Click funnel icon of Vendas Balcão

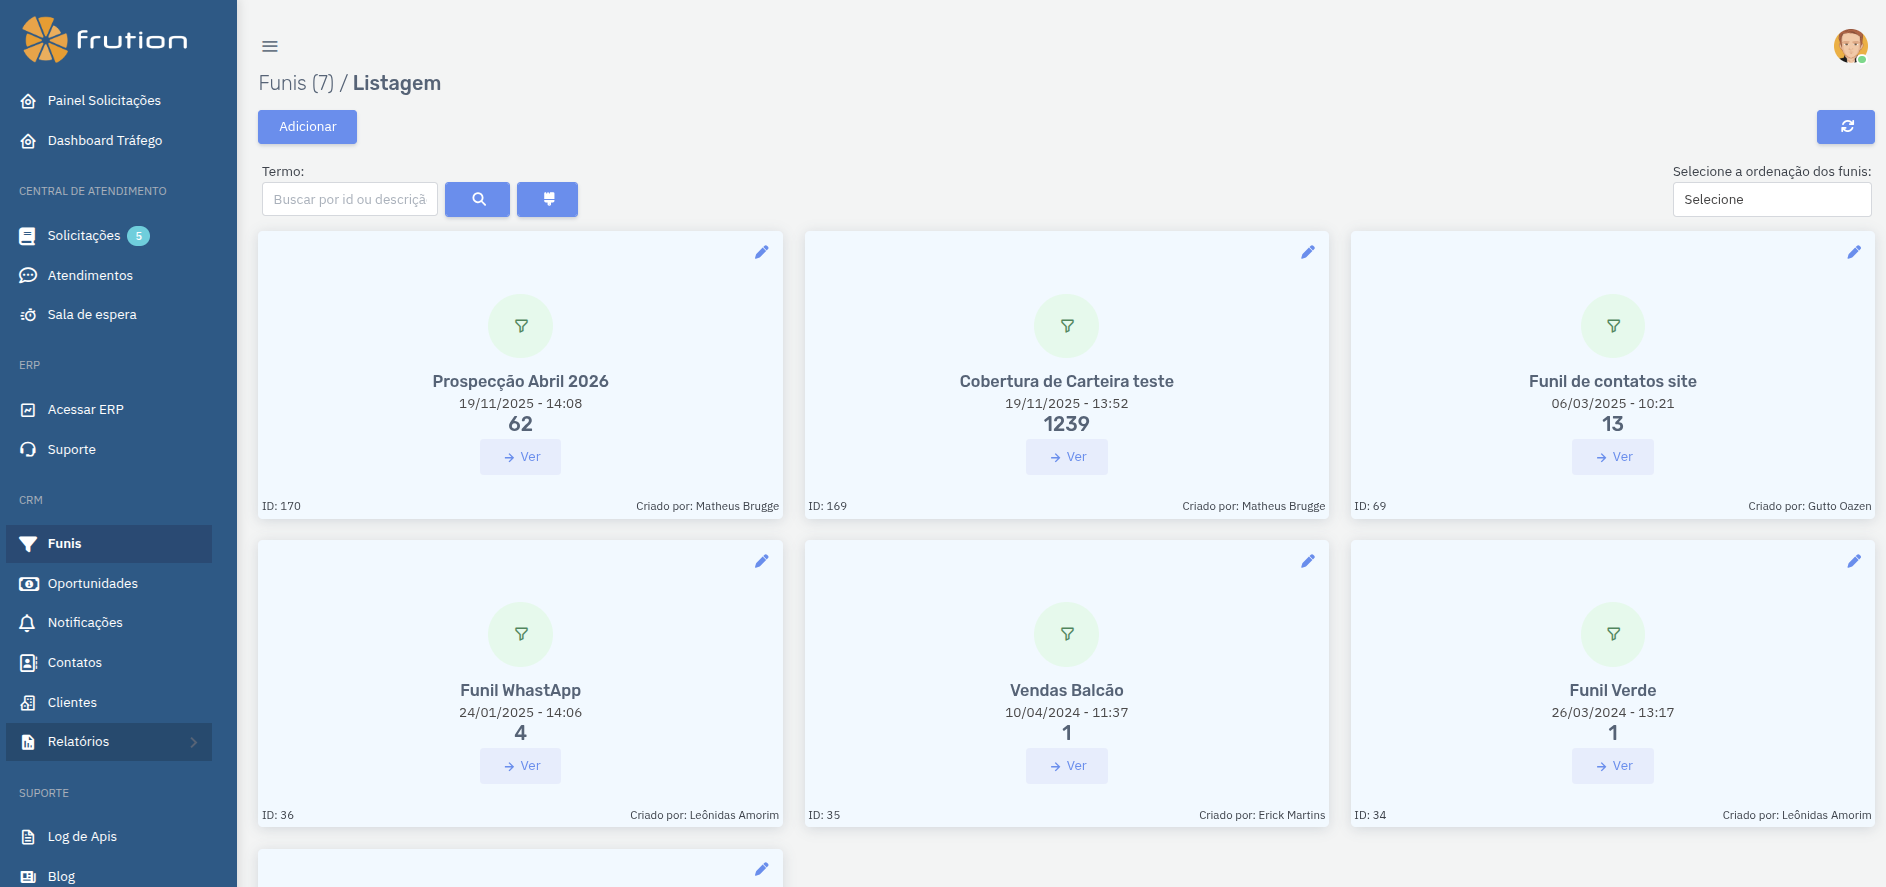[x=1067, y=634]
